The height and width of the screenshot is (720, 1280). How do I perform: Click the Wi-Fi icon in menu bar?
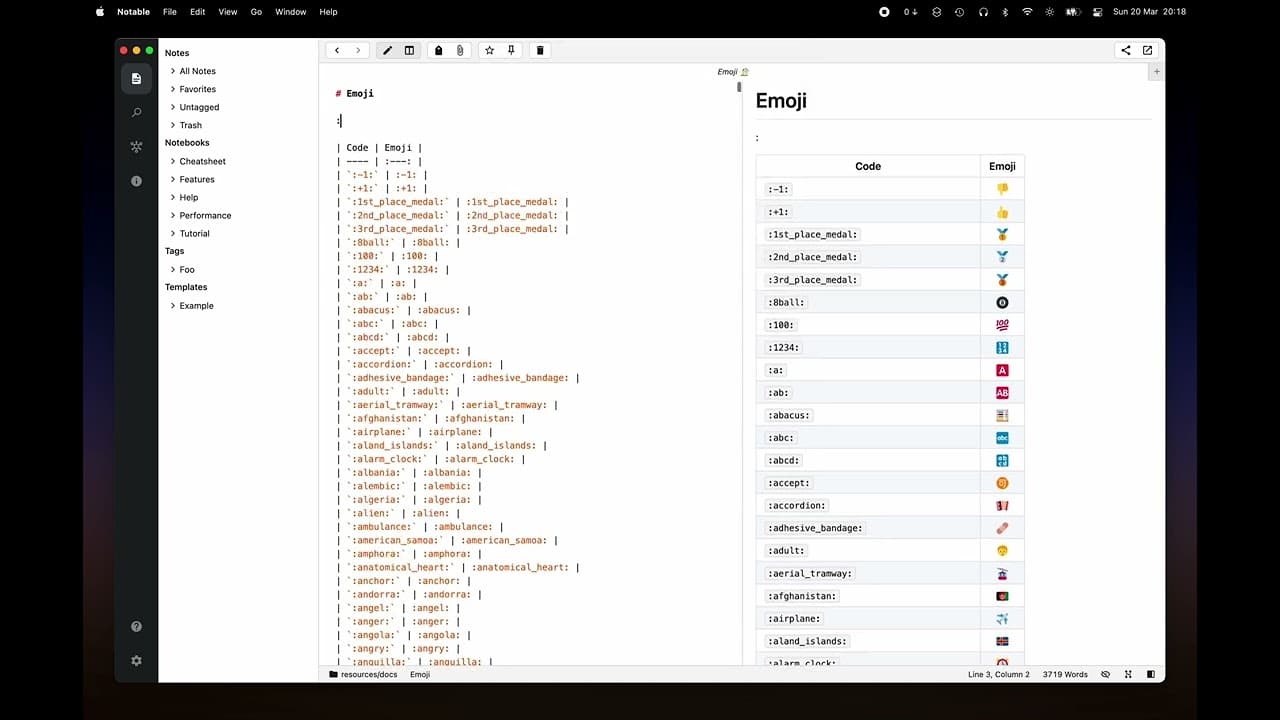[1027, 12]
